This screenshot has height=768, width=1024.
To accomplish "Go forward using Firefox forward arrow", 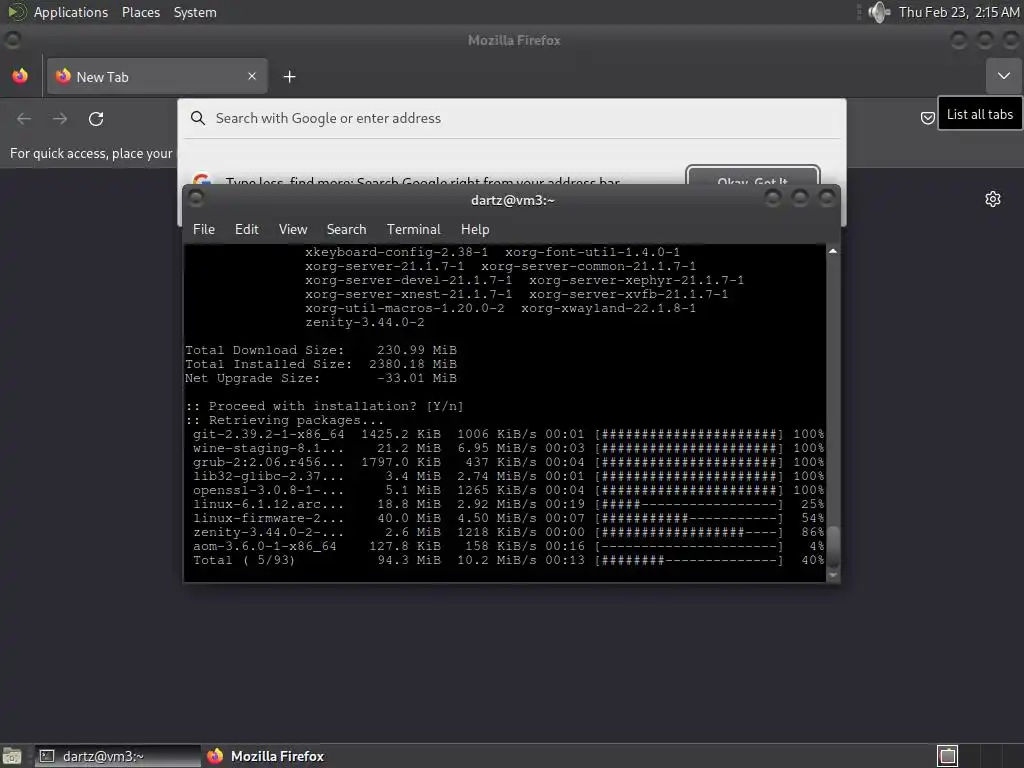I will [60, 119].
